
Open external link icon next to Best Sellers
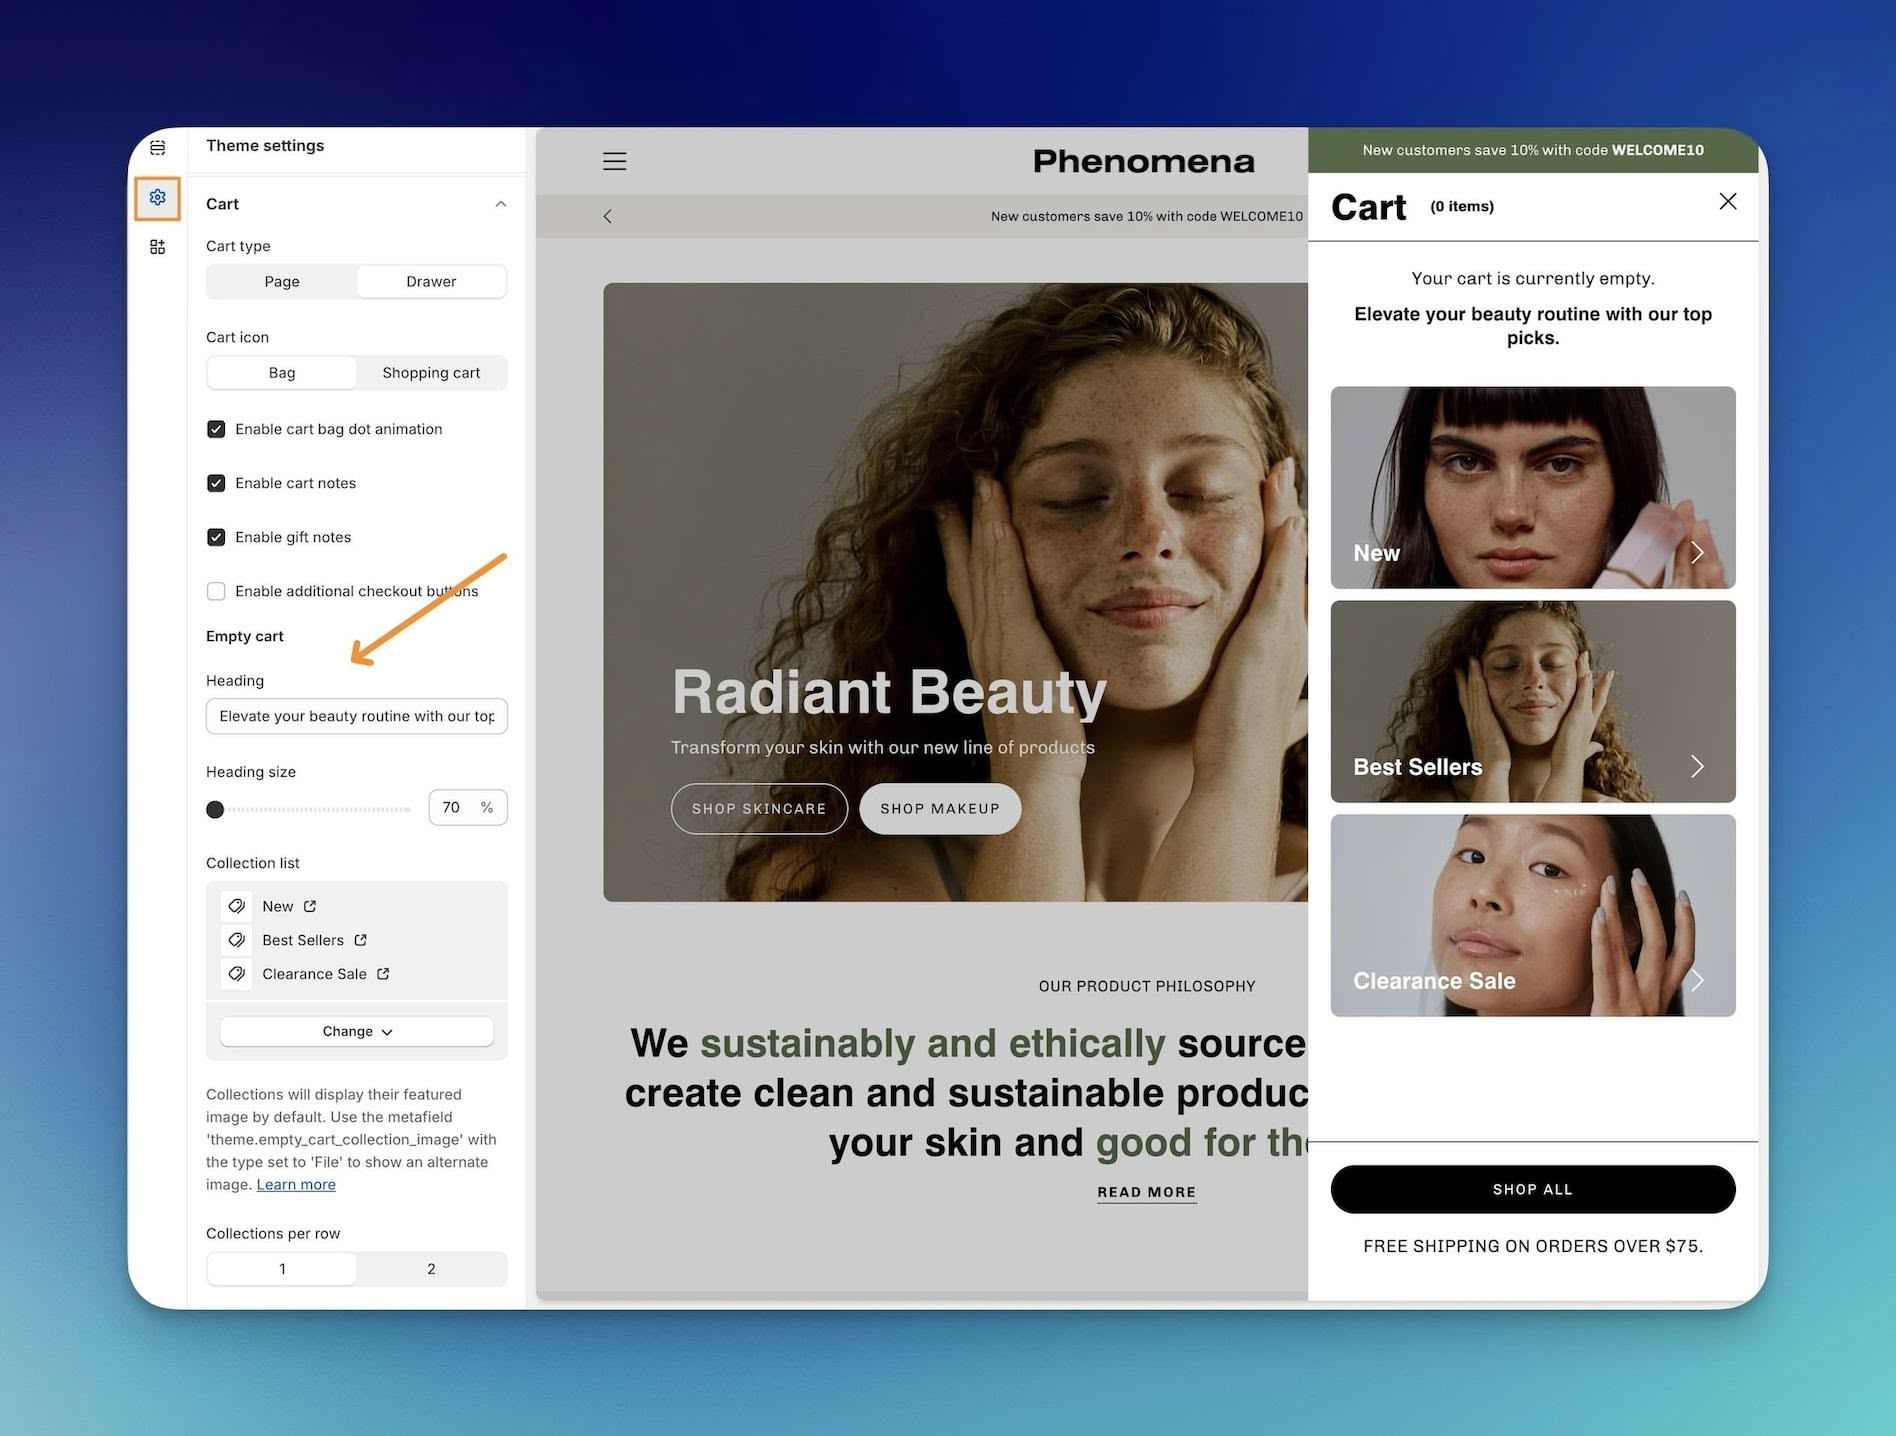[360, 940]
